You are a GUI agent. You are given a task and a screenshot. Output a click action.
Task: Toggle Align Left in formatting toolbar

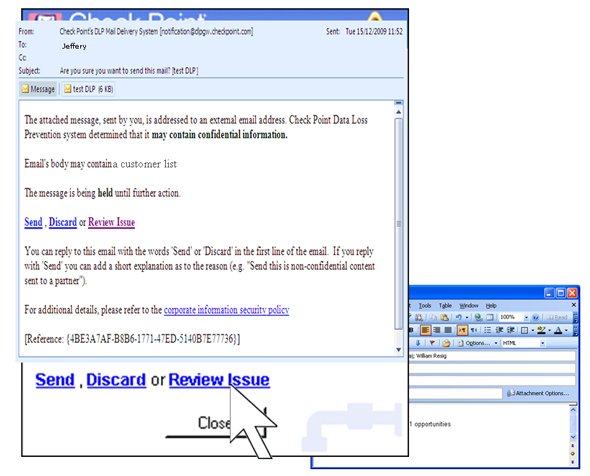click(x=426, y=330)
